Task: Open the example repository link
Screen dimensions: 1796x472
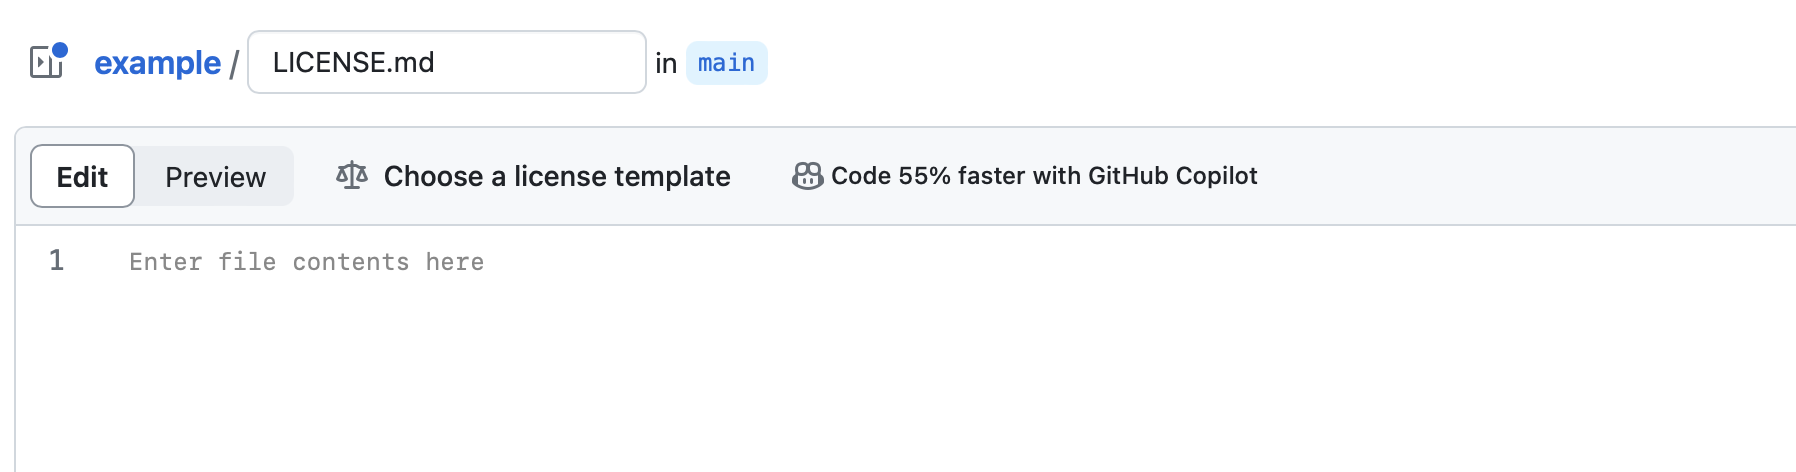Action: pyautogui.click(x=157, y=63)
